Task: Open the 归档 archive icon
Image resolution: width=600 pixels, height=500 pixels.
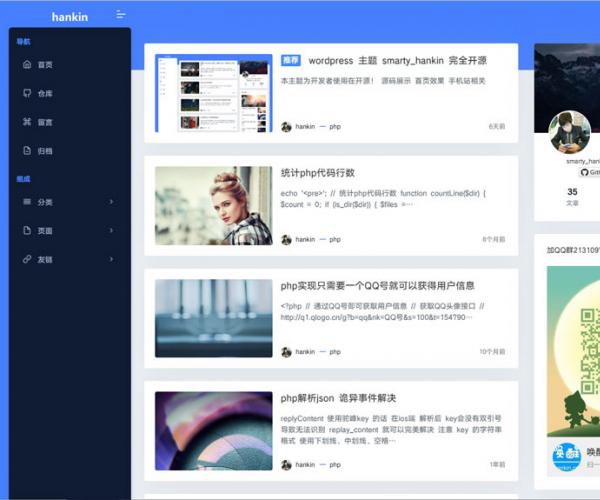Action: [27, 150]
